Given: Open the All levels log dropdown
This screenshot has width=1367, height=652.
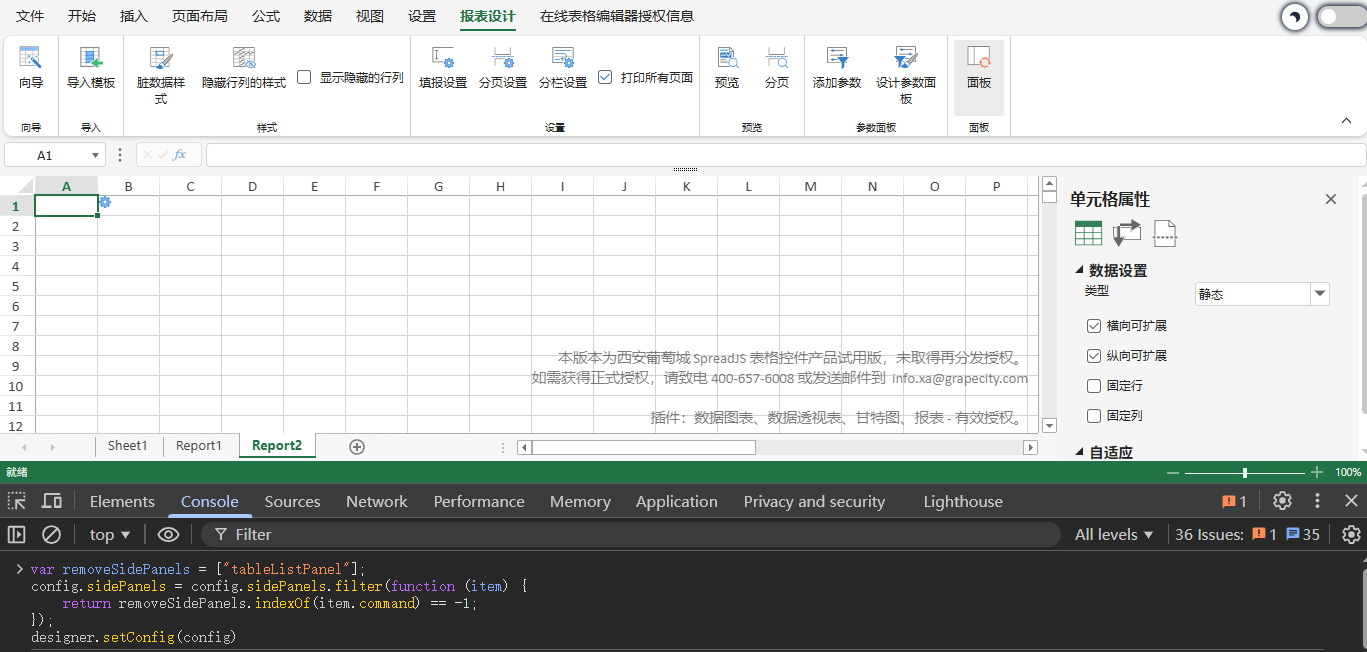Looking at the screenshot, I should [1114, 535].
